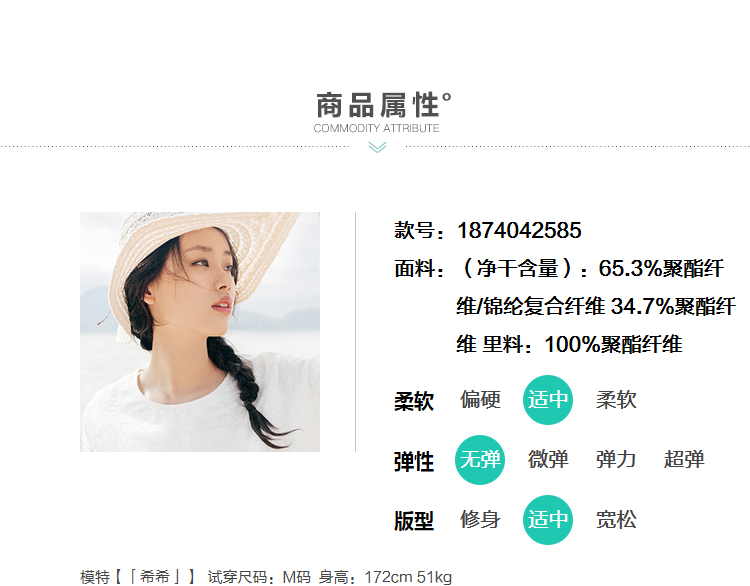Click the 面料 fabric label
Screen dimensions: 750x586
pyautogui.click(x=419, y=269)
